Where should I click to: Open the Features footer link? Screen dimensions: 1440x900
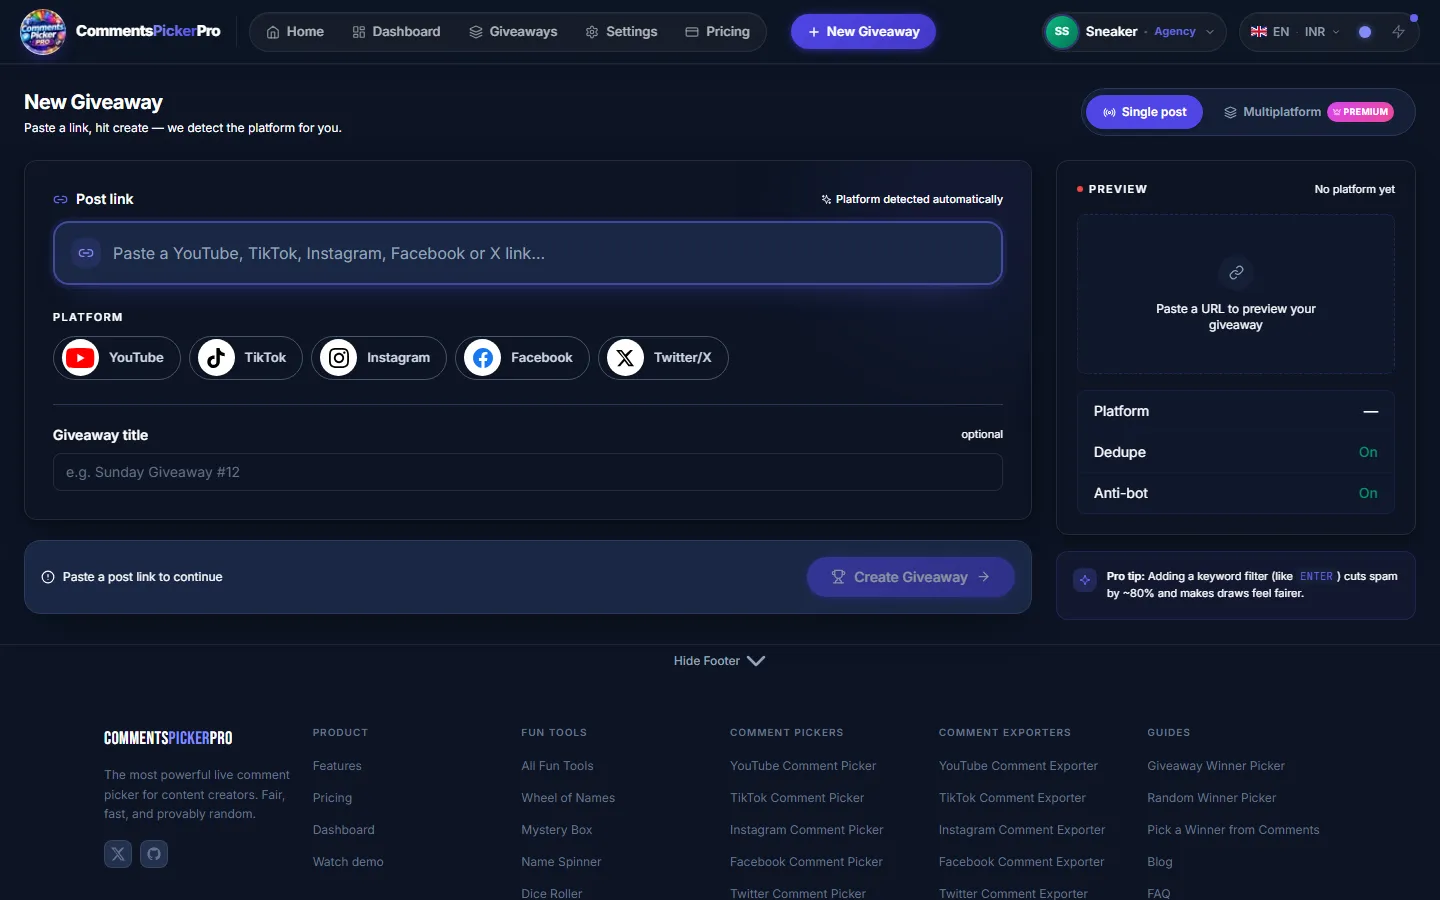pyautogui.click(x=337, y=766)
